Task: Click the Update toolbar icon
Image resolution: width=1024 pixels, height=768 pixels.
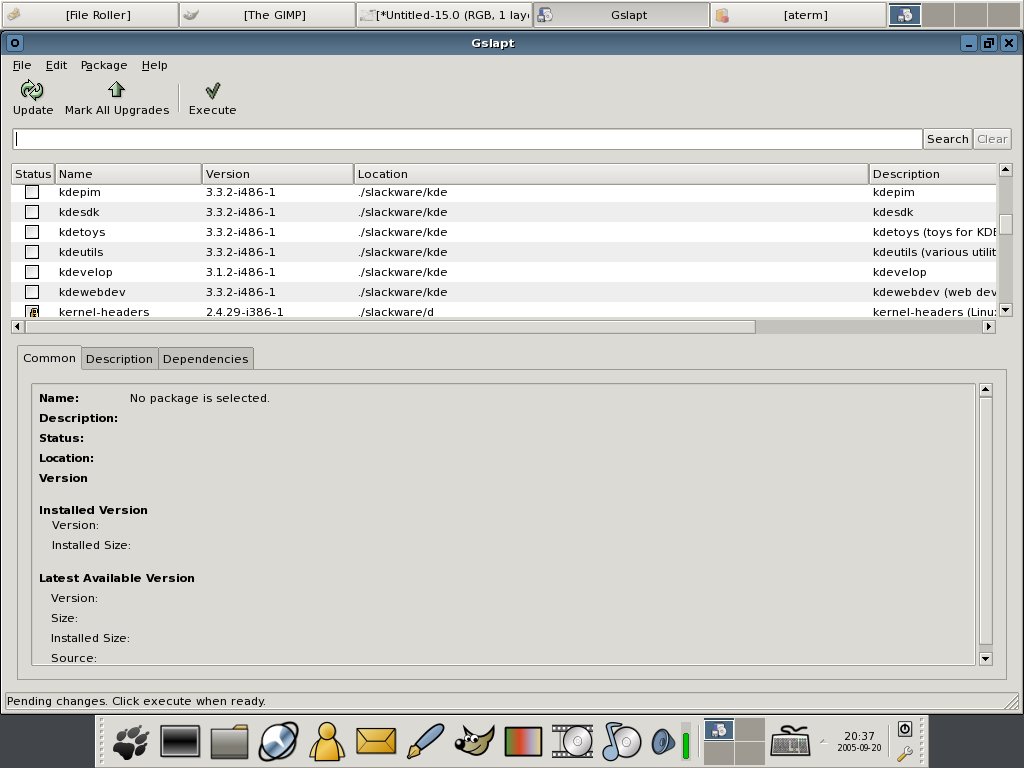Action: tap(31, 90)
